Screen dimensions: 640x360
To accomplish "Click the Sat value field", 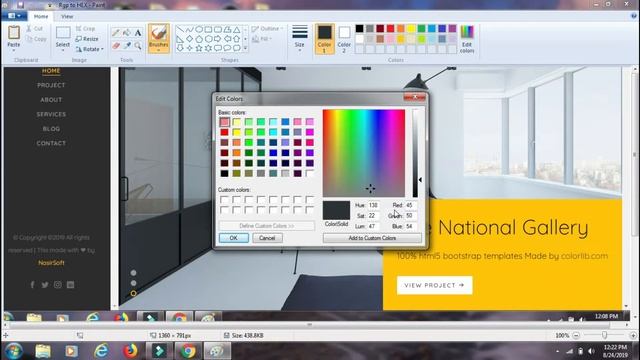I will (x=373, y=216).
